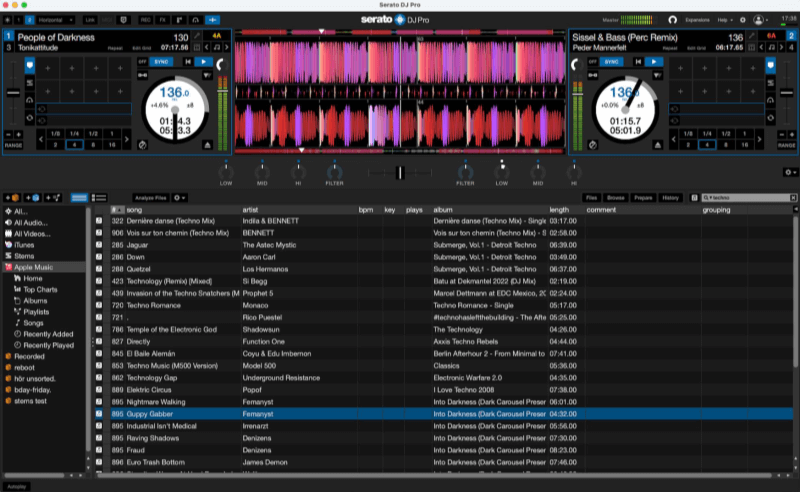Open the mixer settings gear dropdown at right

[x=790, y=172]
